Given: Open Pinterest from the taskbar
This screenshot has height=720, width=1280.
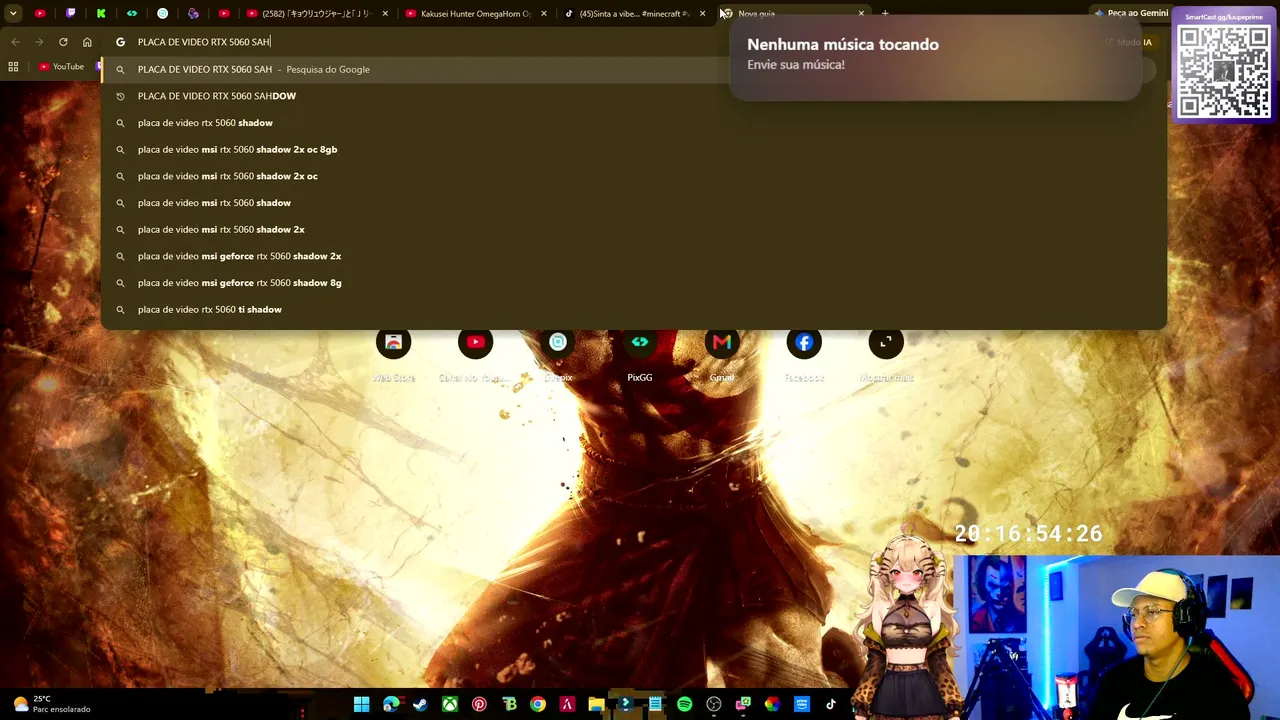Looking at the screenshot, I should tap(479, 704).
